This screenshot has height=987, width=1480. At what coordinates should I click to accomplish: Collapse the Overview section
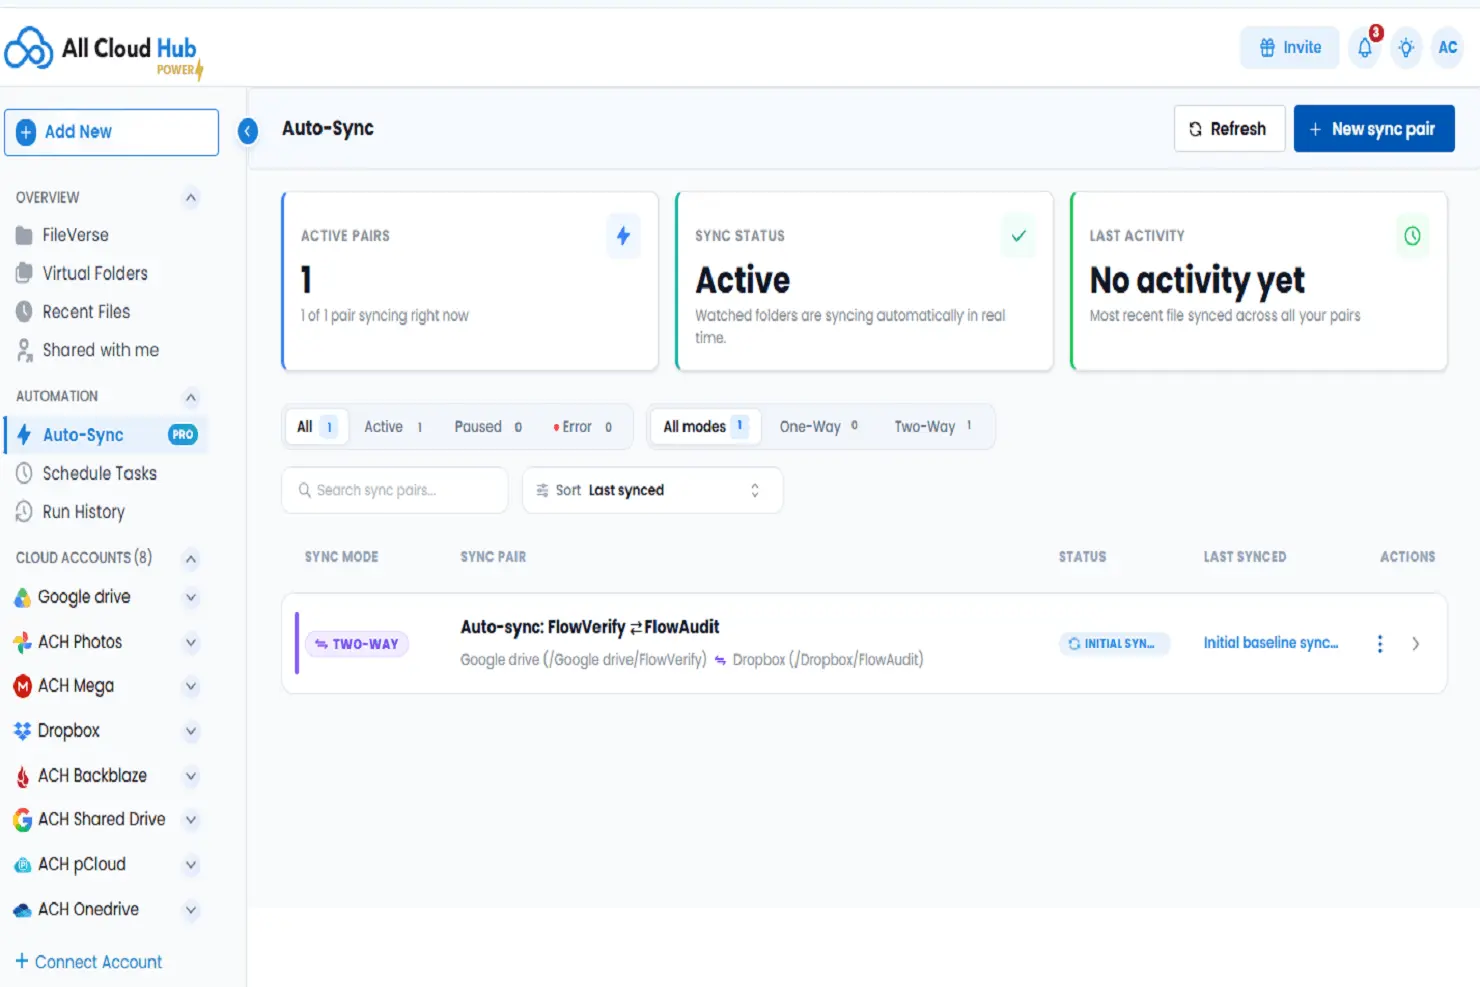[191, 198]
